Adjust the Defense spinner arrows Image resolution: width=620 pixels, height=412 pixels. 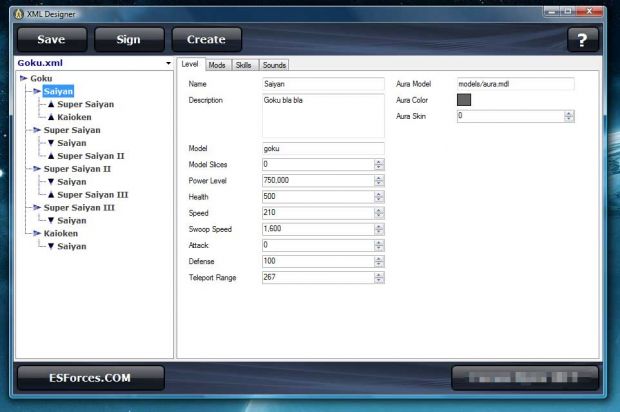click(x=379, y=261)
